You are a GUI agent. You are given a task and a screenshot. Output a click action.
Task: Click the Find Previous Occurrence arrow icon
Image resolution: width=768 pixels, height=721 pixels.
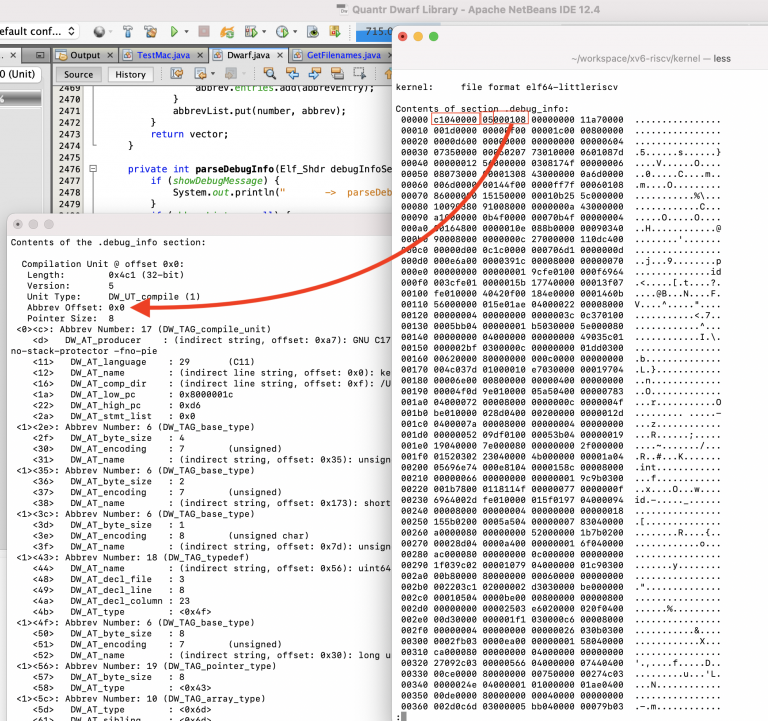click(x=292, y=73)
